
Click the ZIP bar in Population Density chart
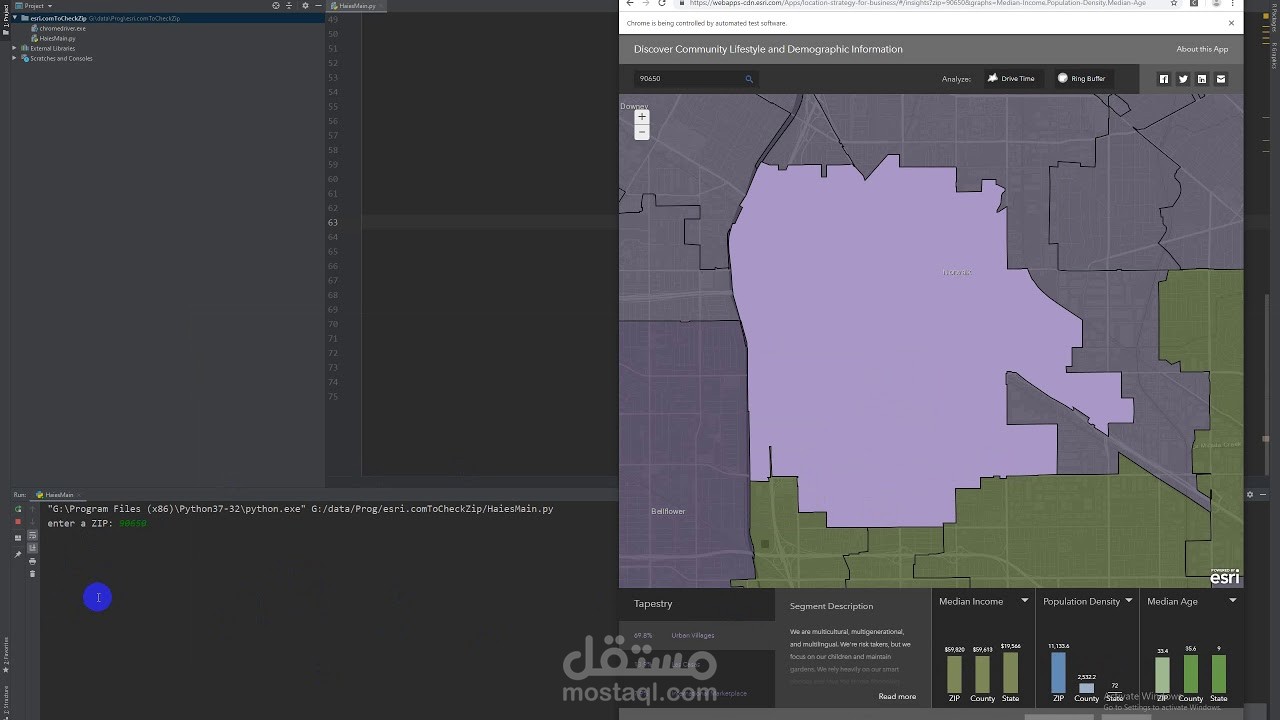point(1058,672)
